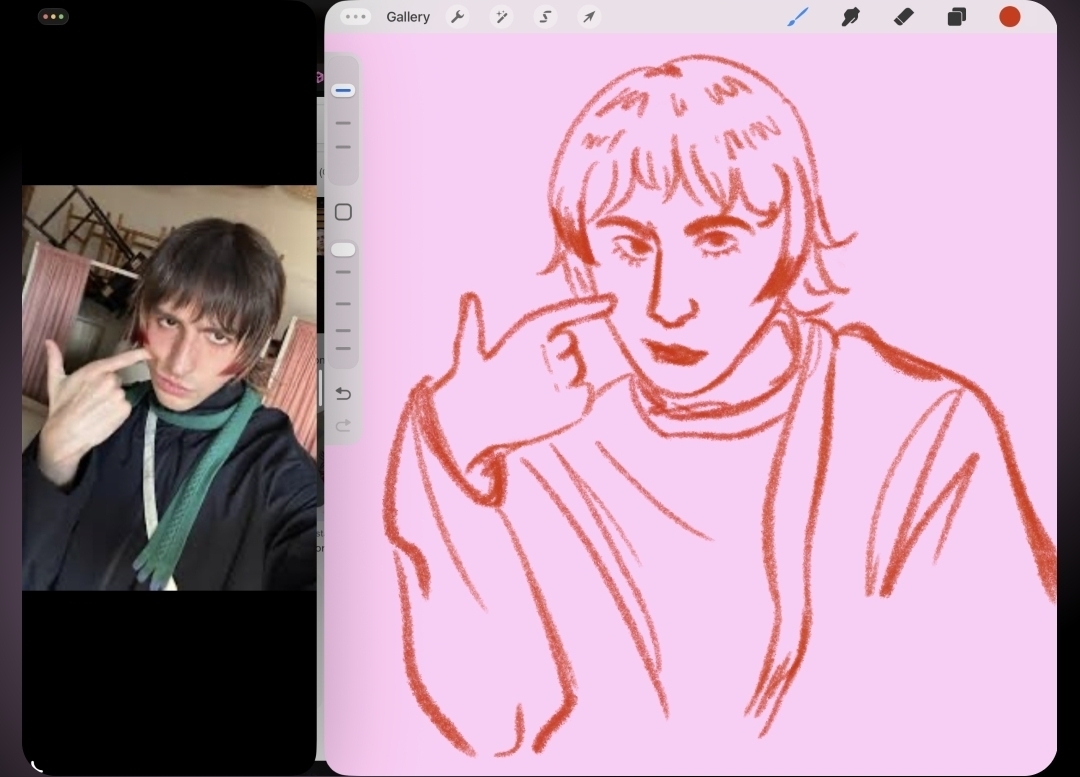Click the brush opacity slider handle
Screen dimensions: 1080x777
pos(343,249)
